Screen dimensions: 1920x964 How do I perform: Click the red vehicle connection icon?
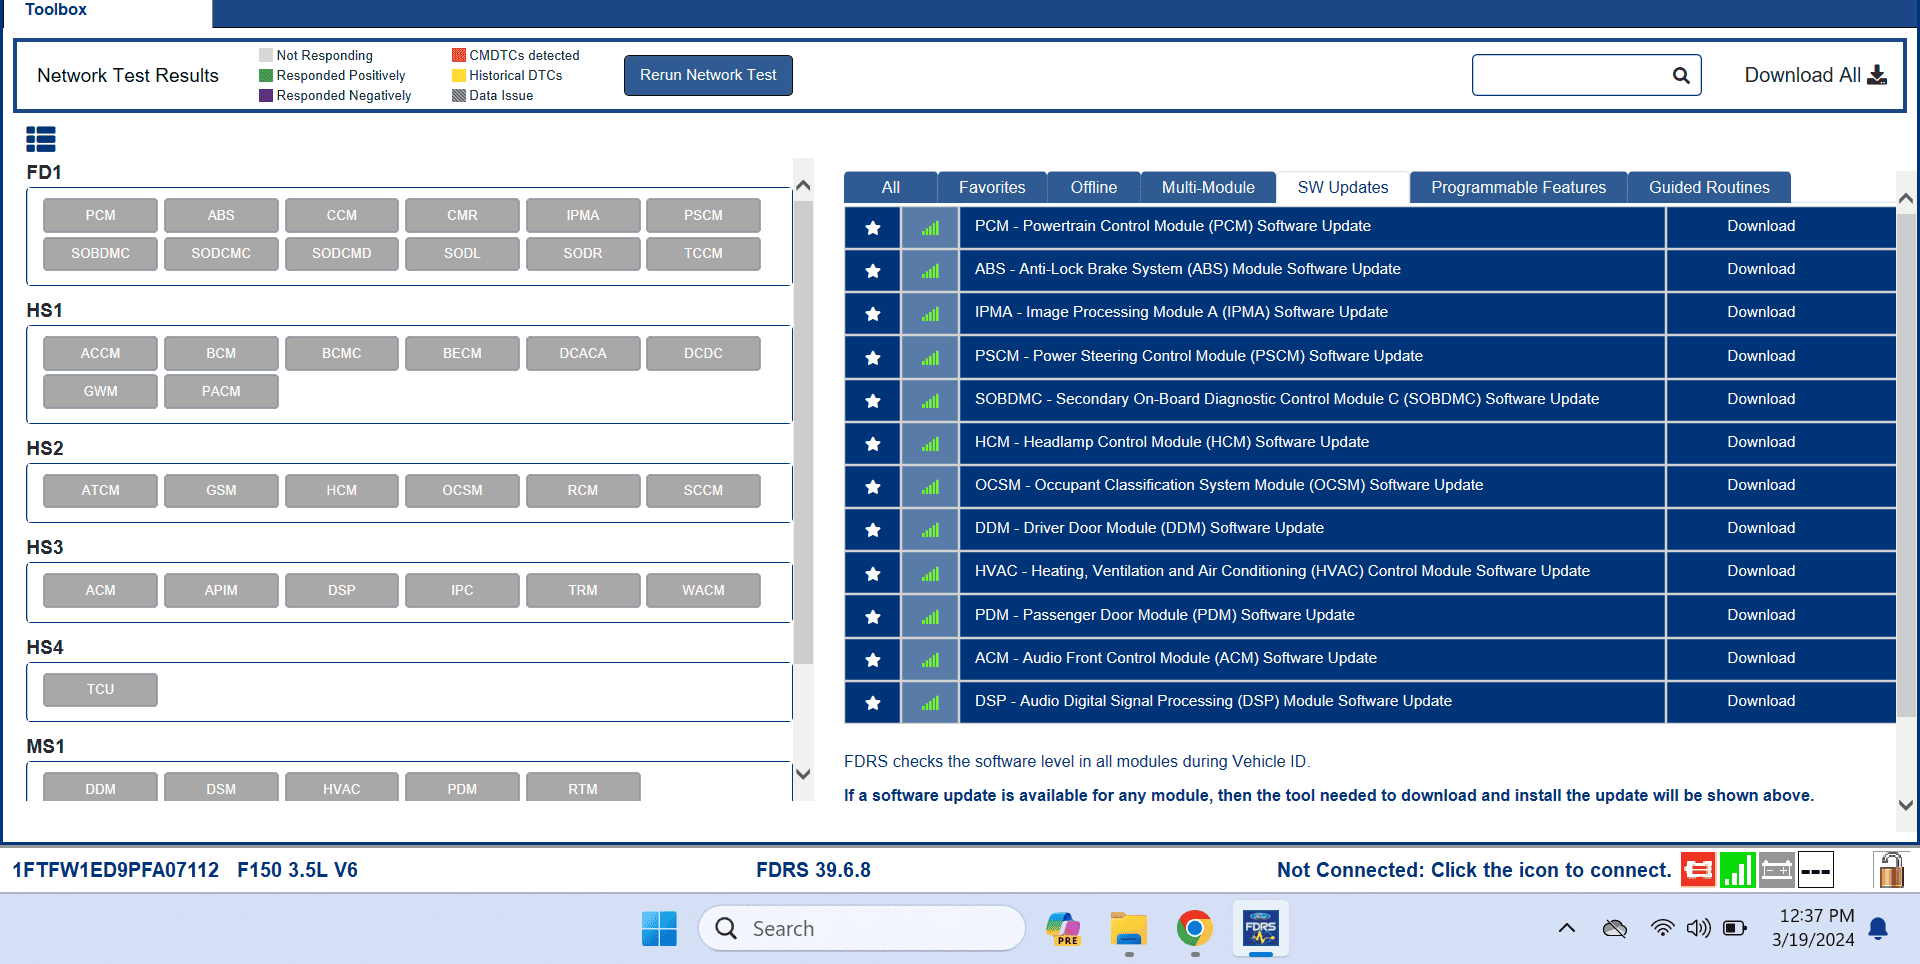(1698, 870)
